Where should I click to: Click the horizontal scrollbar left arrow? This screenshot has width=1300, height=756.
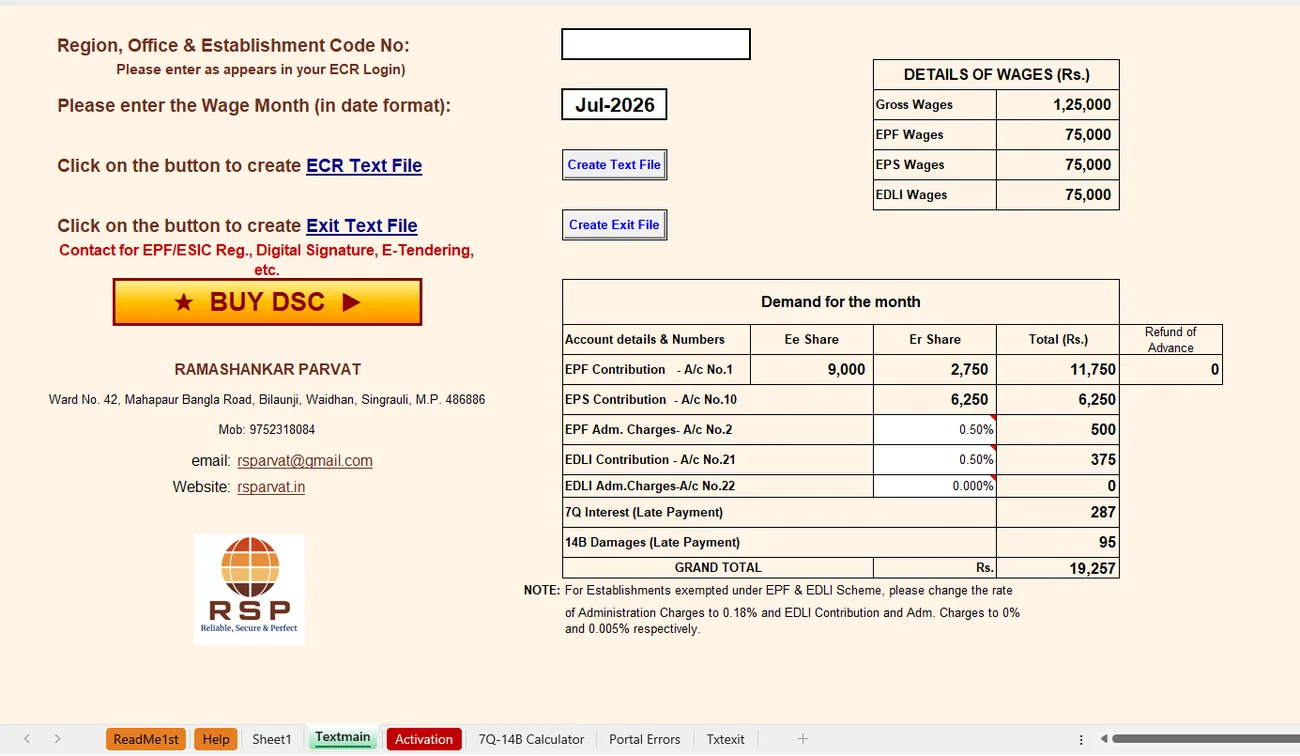tap(1104, 739)
